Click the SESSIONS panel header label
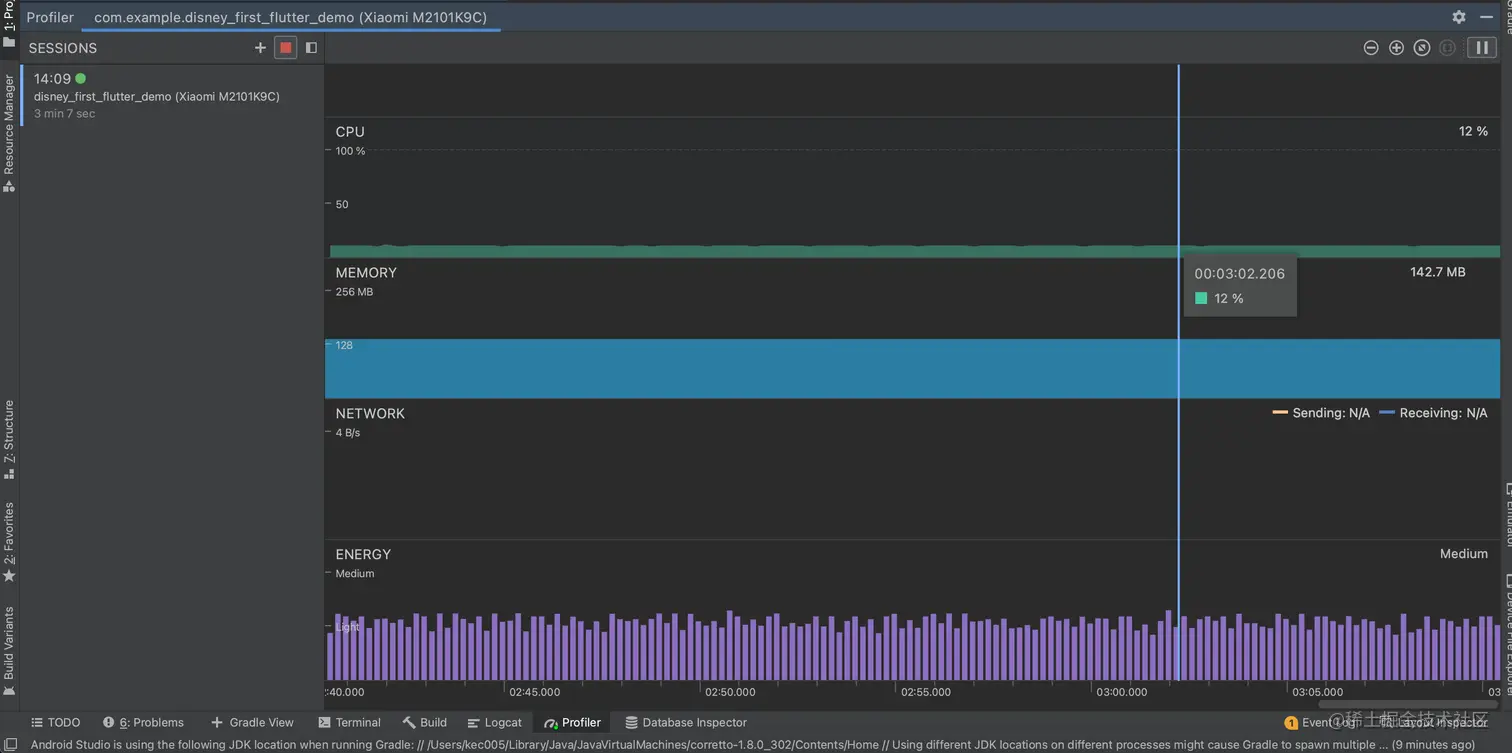 click(x=63, y=48)
